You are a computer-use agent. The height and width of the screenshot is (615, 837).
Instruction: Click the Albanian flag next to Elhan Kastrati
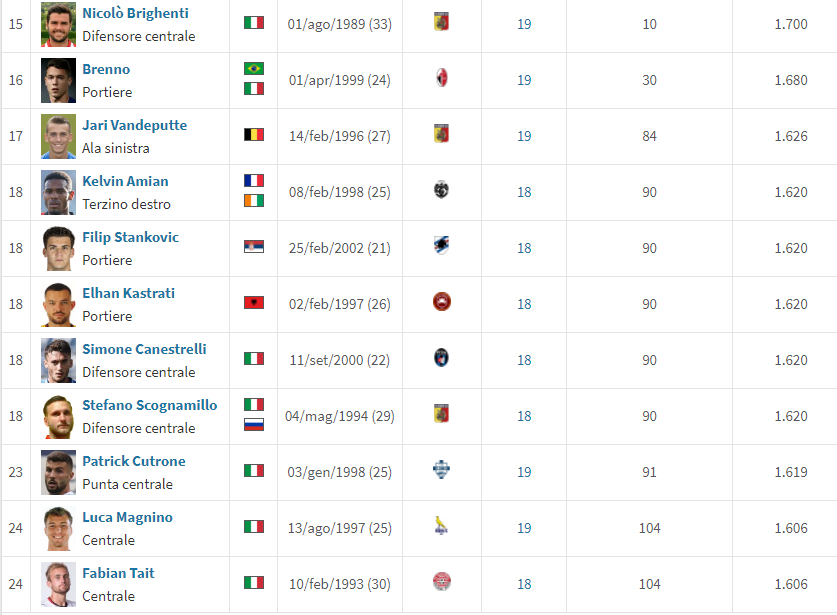click(254, 302)
